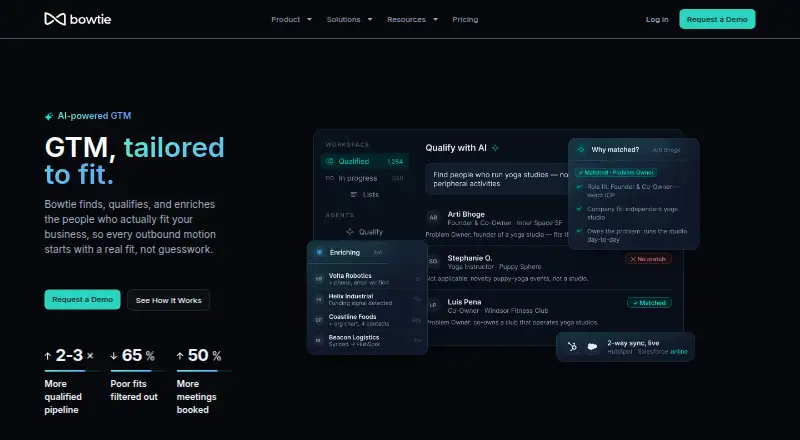The width and height of the screenshot is (800, 440).
Task: Select Qualified in the workspace sidebar
Action: (x=364, y=161)
